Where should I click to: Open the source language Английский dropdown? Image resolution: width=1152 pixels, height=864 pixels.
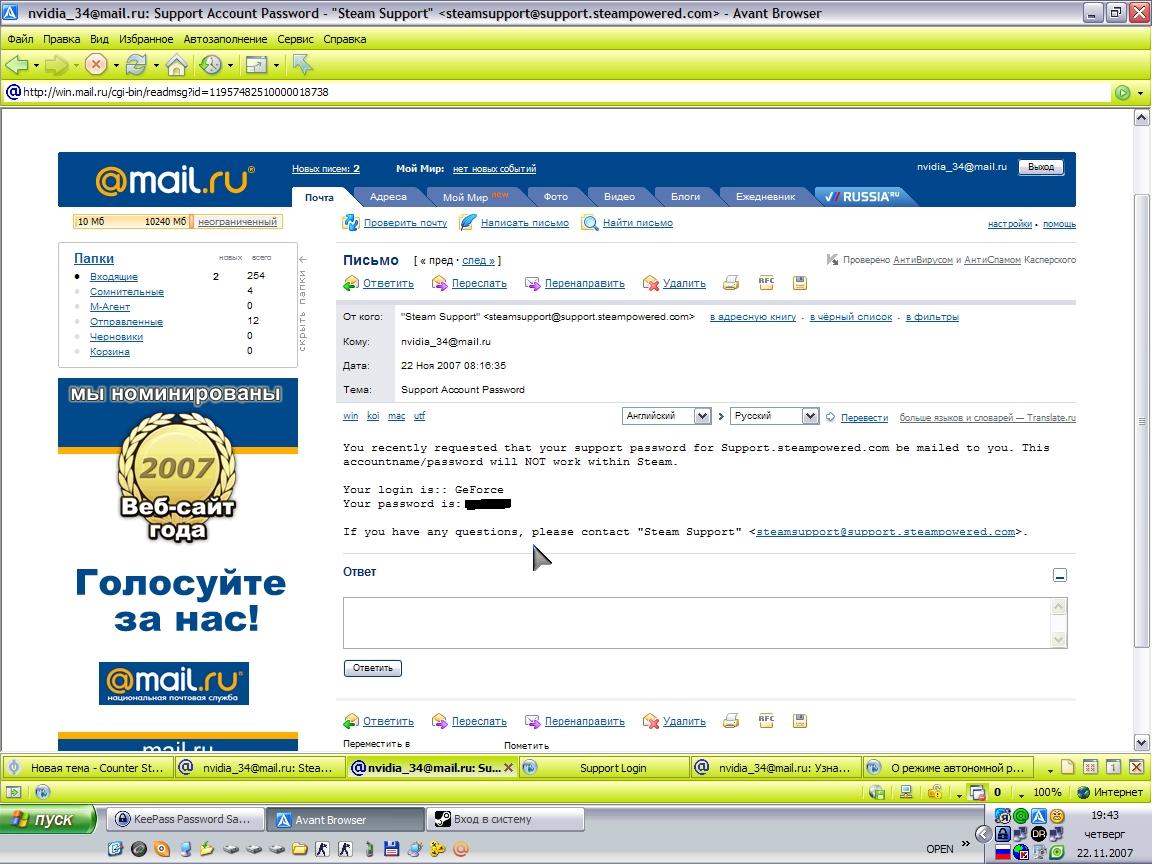702,416
